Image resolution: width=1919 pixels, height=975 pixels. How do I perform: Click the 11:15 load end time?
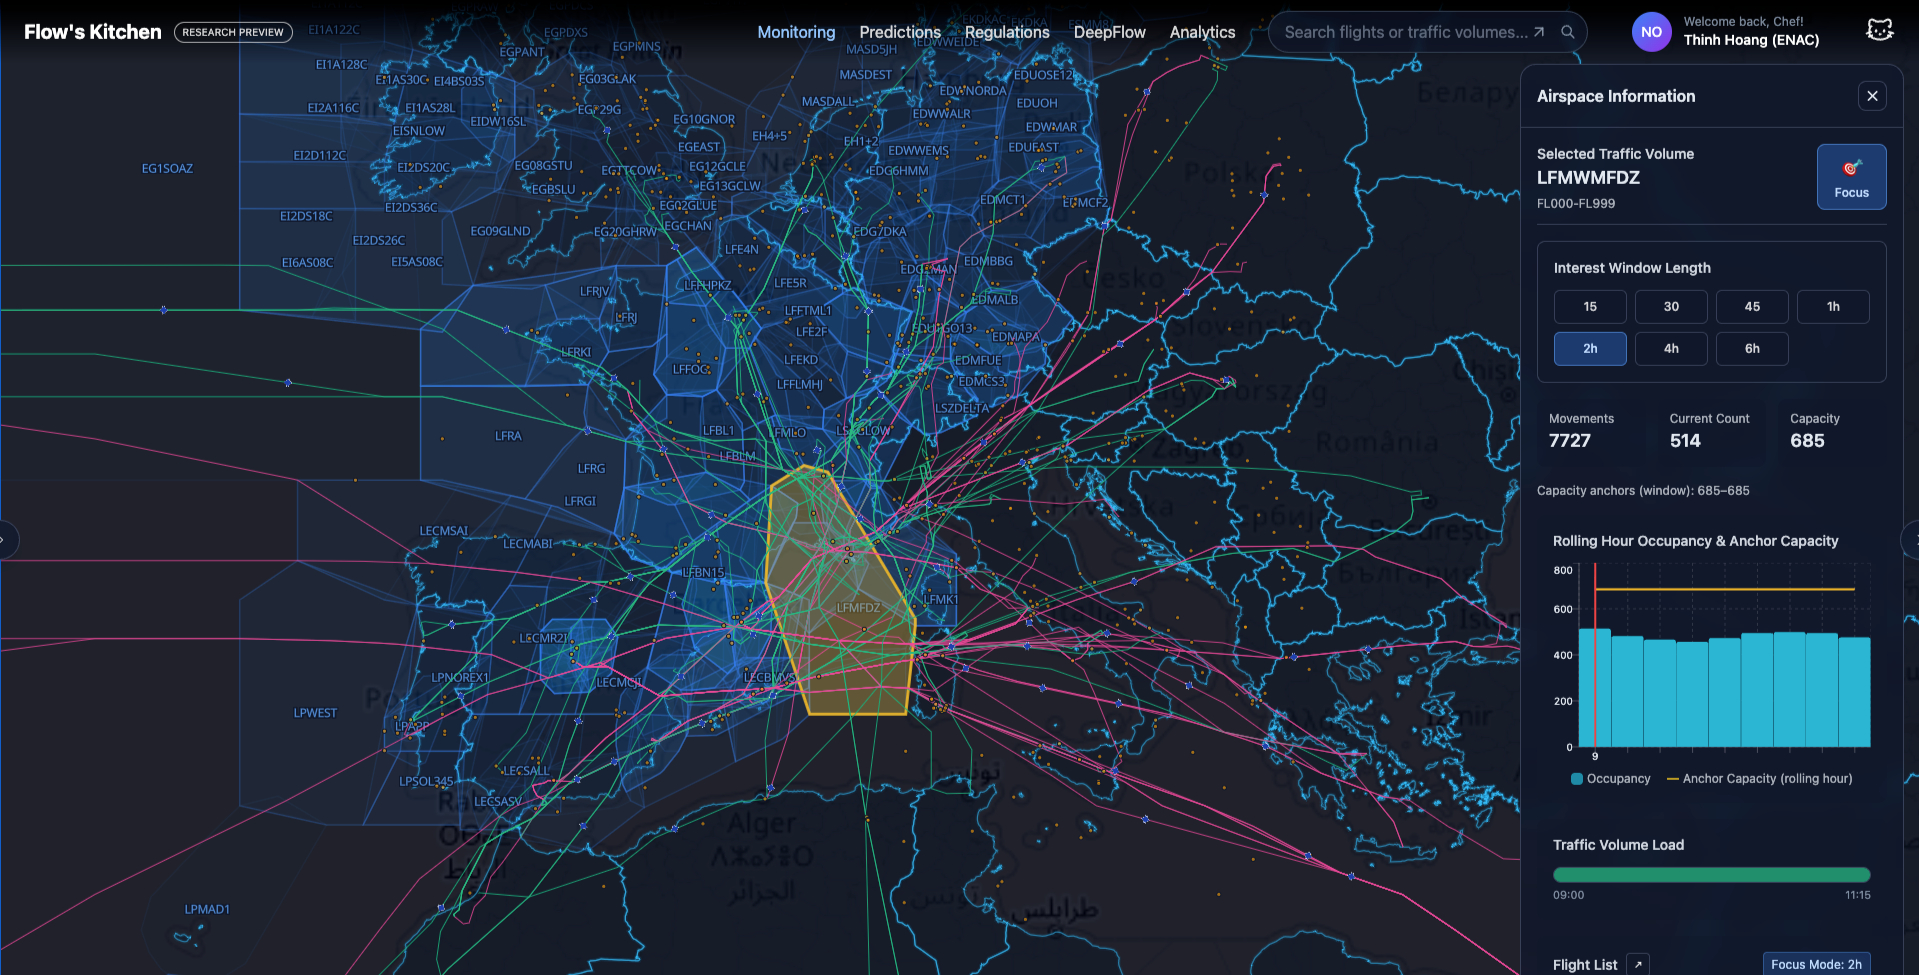1857,895
